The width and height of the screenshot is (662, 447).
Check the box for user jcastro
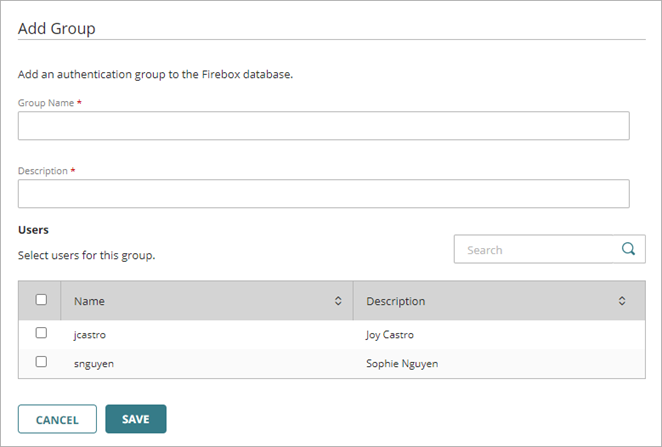point(41,333)
